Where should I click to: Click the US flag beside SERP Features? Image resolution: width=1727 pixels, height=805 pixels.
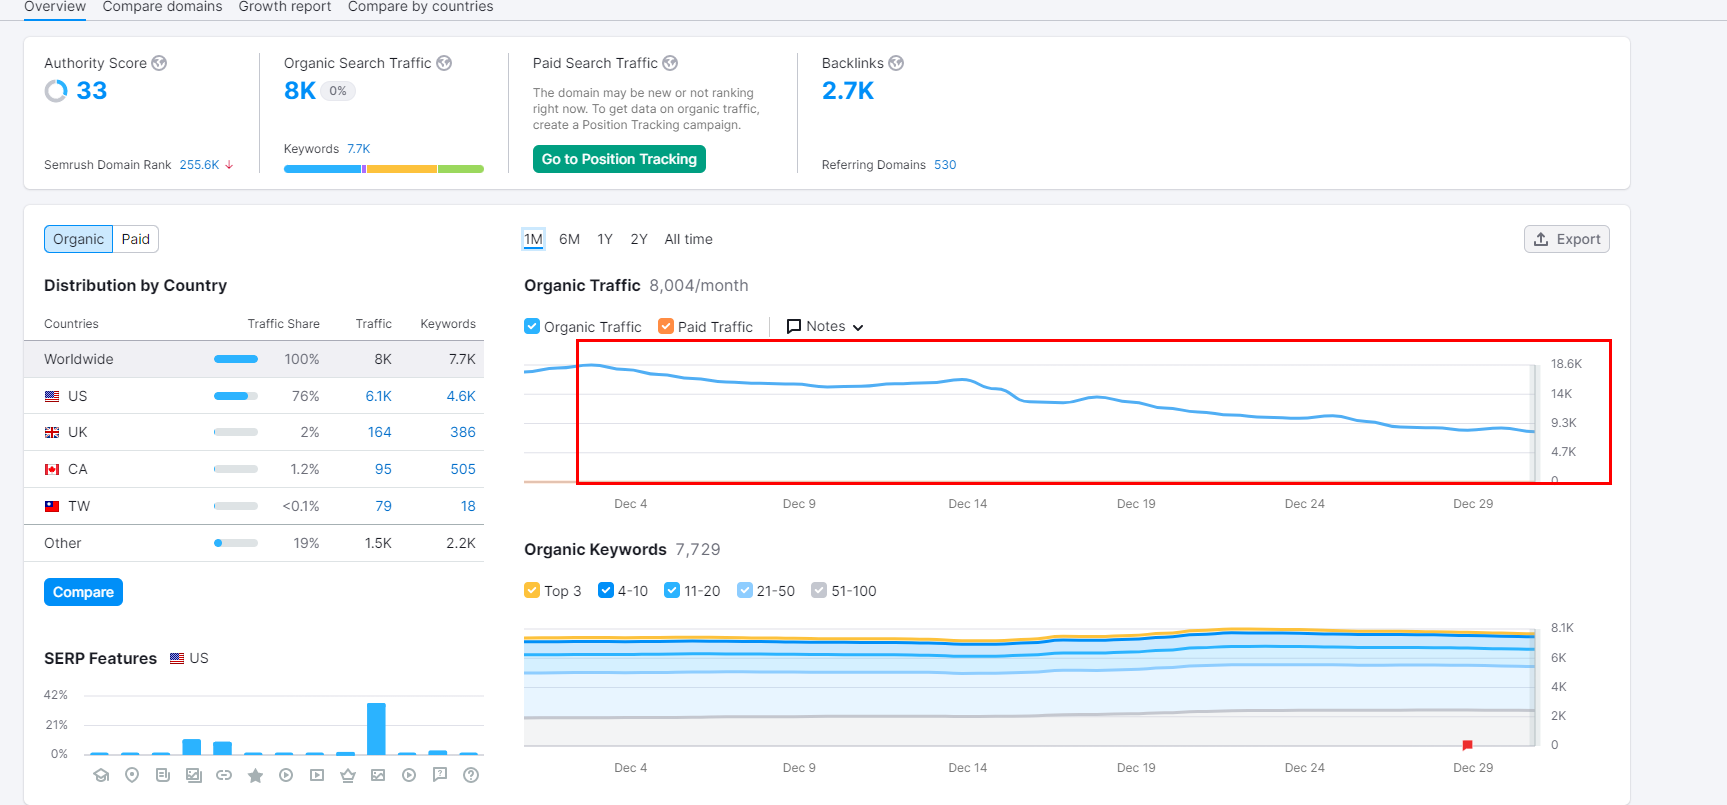pyautogui.click(x=177, y=658)
